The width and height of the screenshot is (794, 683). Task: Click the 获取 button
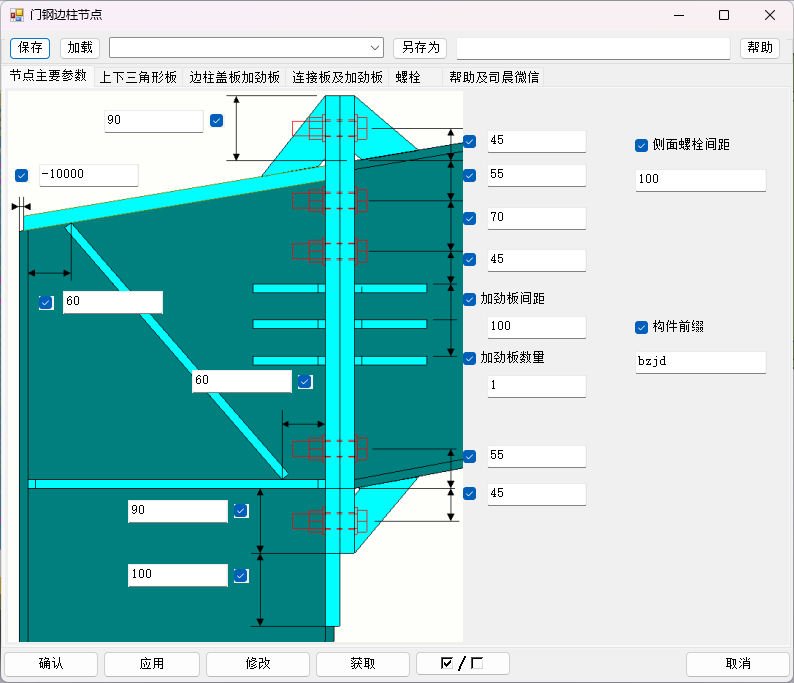[x=363, y=664]
